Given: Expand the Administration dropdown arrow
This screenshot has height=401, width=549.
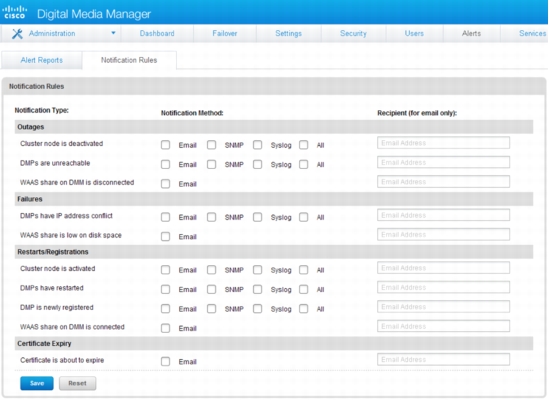Looking at the screenshot, I should (113, 33).
